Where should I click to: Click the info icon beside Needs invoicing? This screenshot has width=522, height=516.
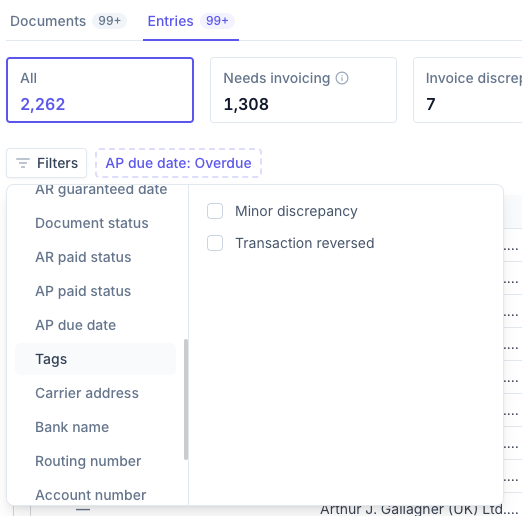(x=342, y=78)
